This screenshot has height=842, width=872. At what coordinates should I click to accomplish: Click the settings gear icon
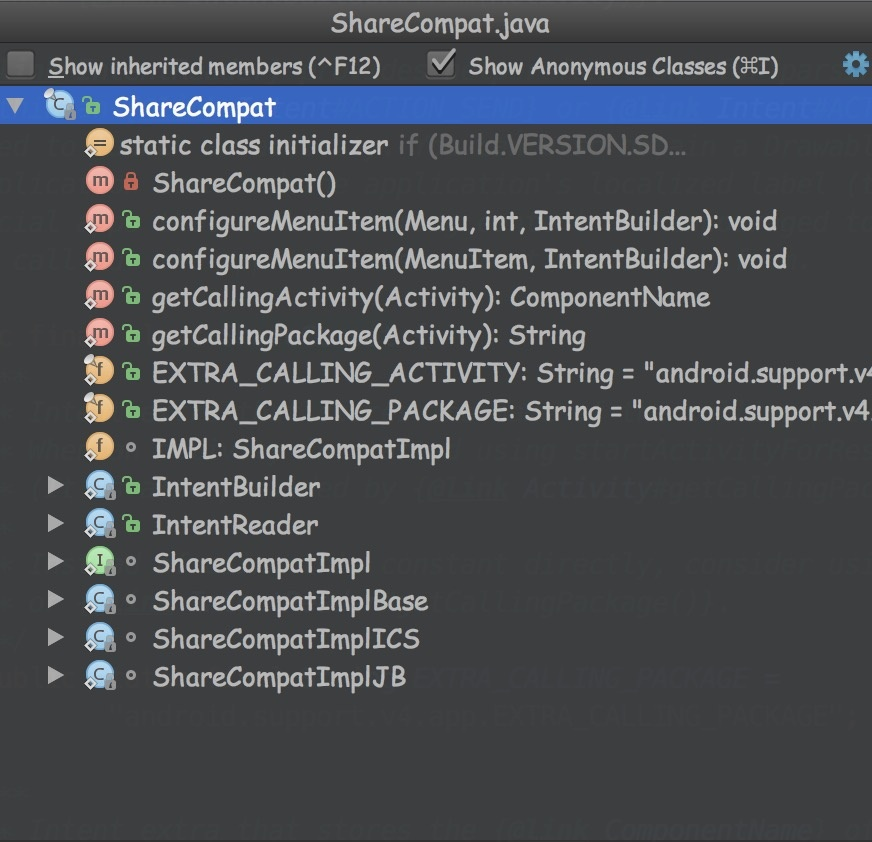(856, 65)
